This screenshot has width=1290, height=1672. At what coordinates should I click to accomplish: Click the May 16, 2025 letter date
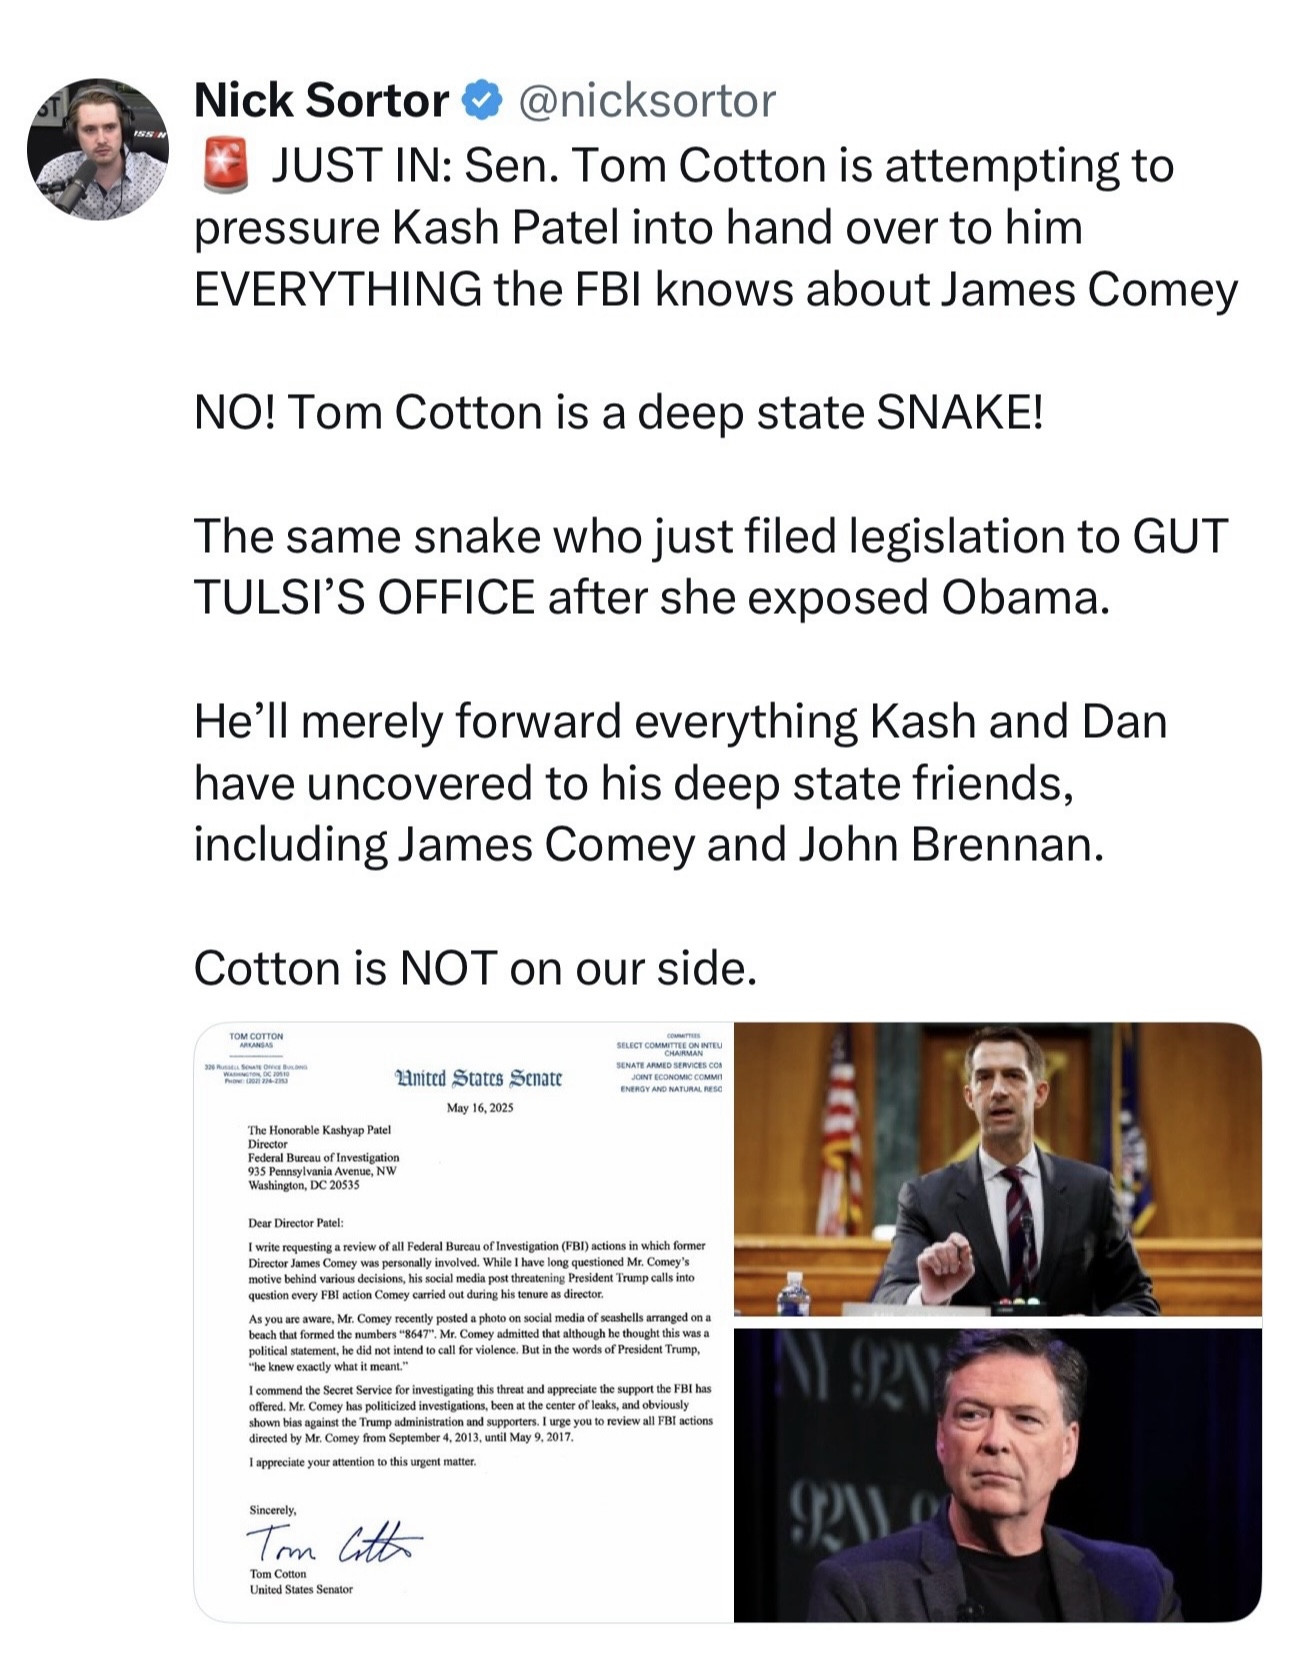pos(479,1108)
